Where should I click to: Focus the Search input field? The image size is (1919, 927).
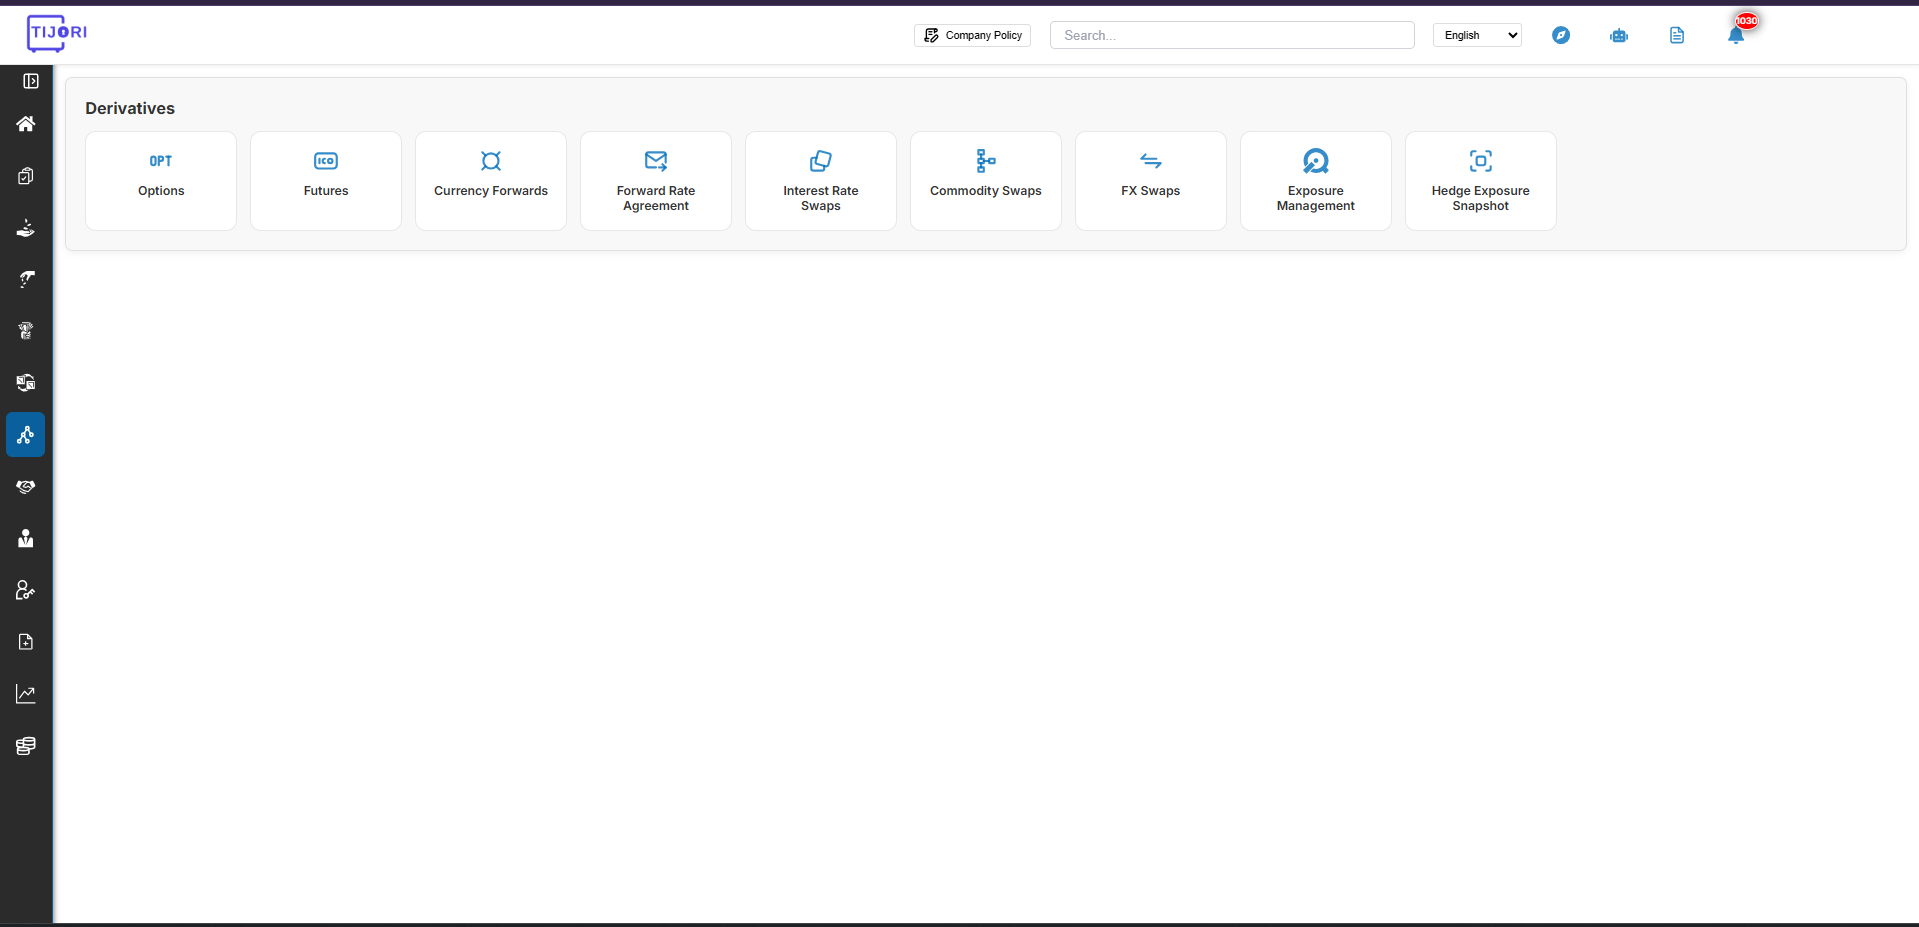1232,35
